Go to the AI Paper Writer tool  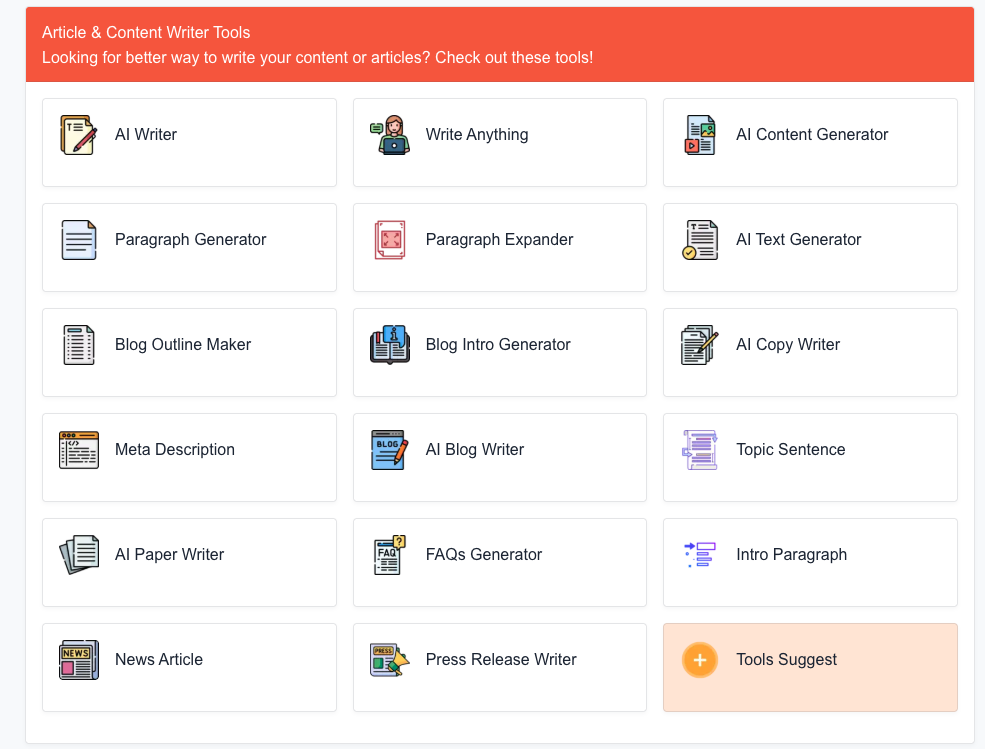(169, 555)
